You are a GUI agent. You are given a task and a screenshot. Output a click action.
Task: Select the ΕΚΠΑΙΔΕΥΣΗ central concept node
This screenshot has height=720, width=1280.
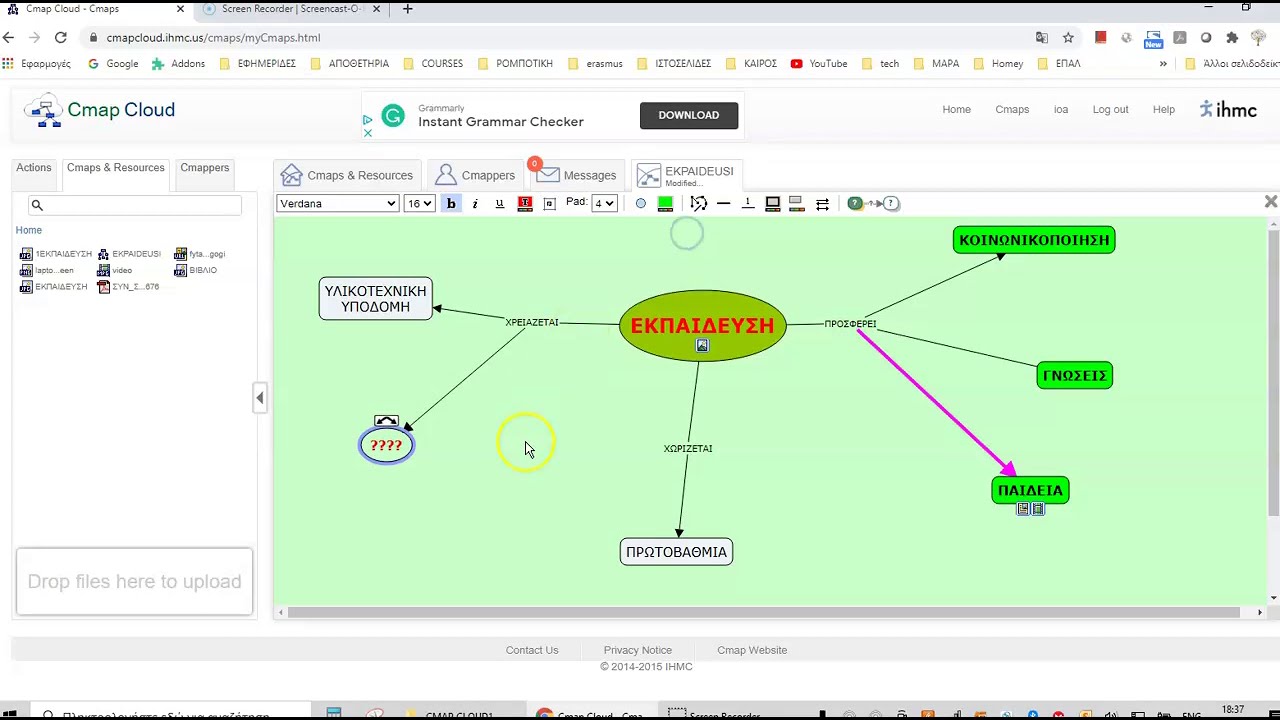pos(703,325)
